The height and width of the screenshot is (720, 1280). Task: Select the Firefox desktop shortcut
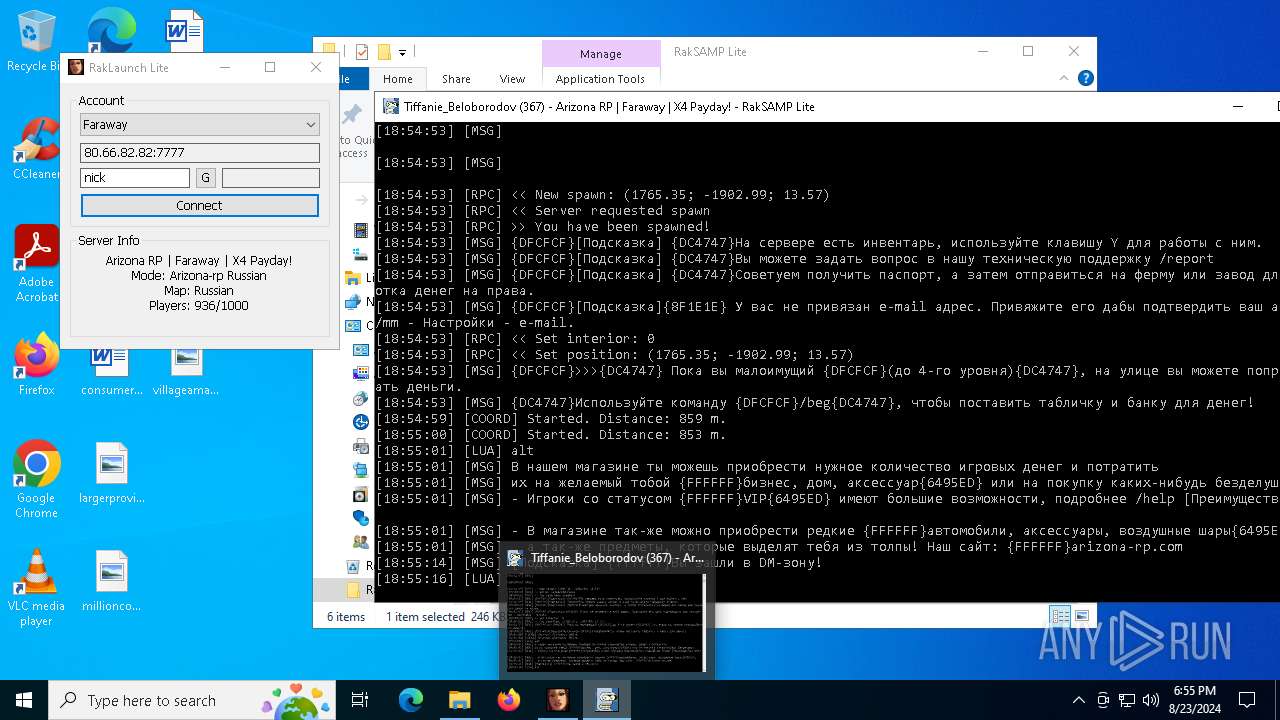[x=36, y=364]
